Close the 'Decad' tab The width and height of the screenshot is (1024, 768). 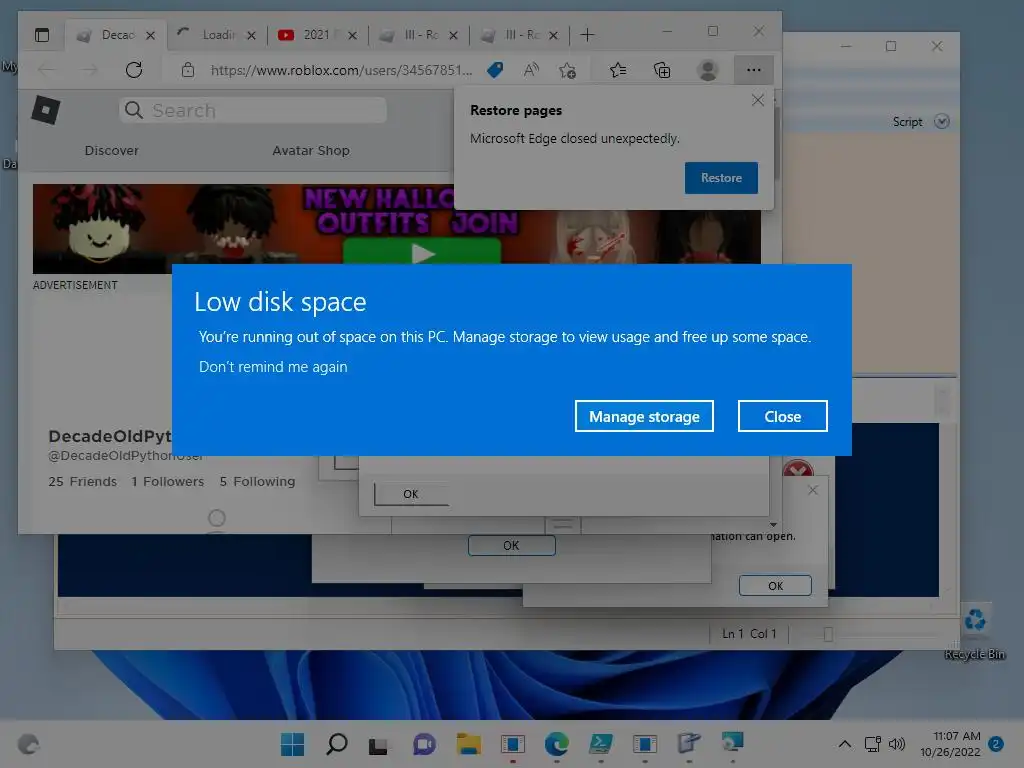coord(151,35)
